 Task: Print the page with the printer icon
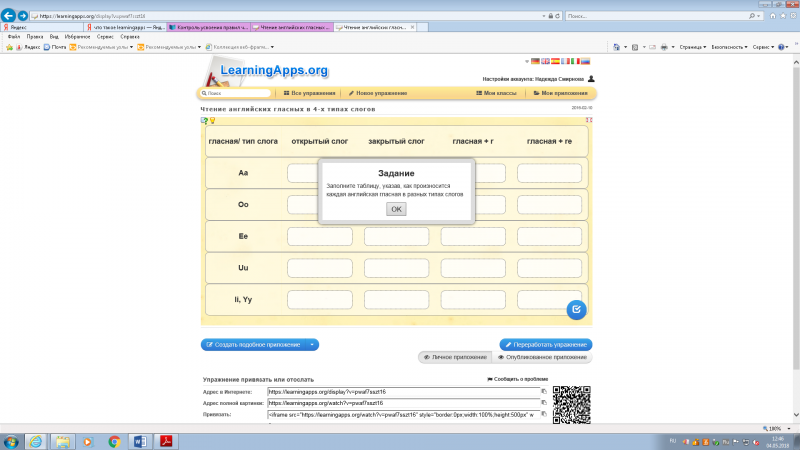[664, 47]
